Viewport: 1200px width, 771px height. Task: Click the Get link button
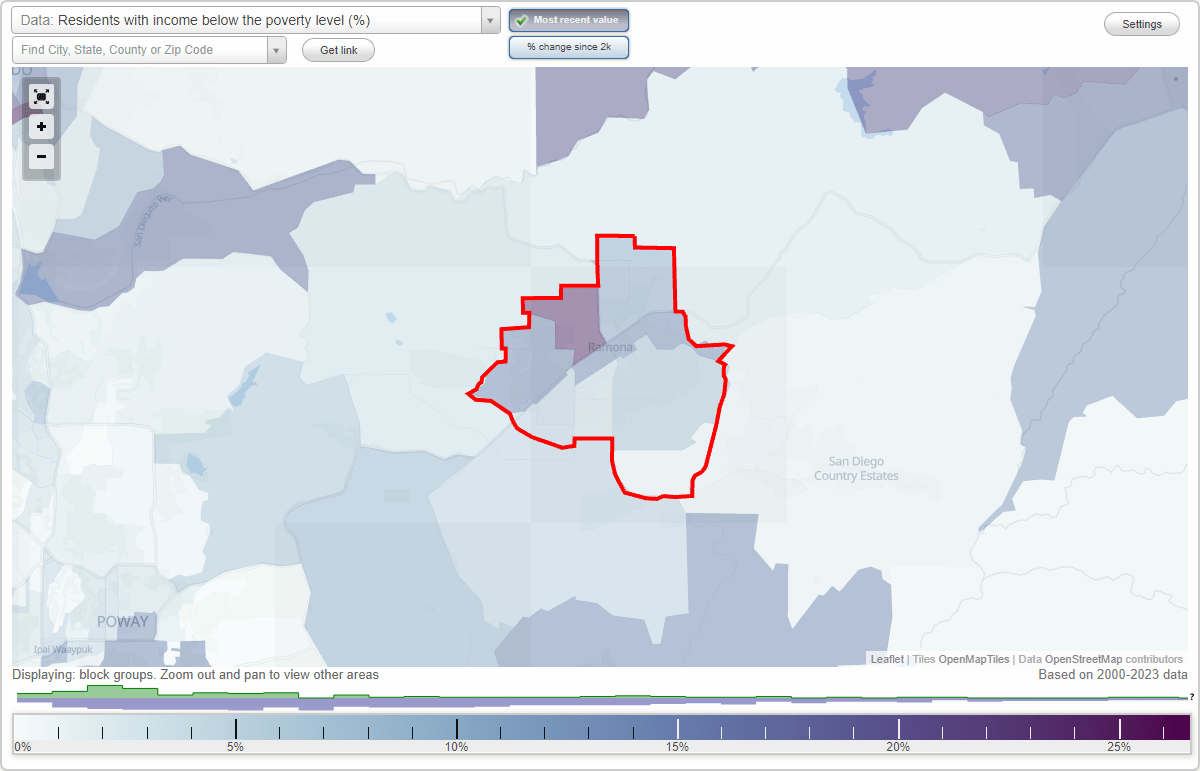point(338,49)
